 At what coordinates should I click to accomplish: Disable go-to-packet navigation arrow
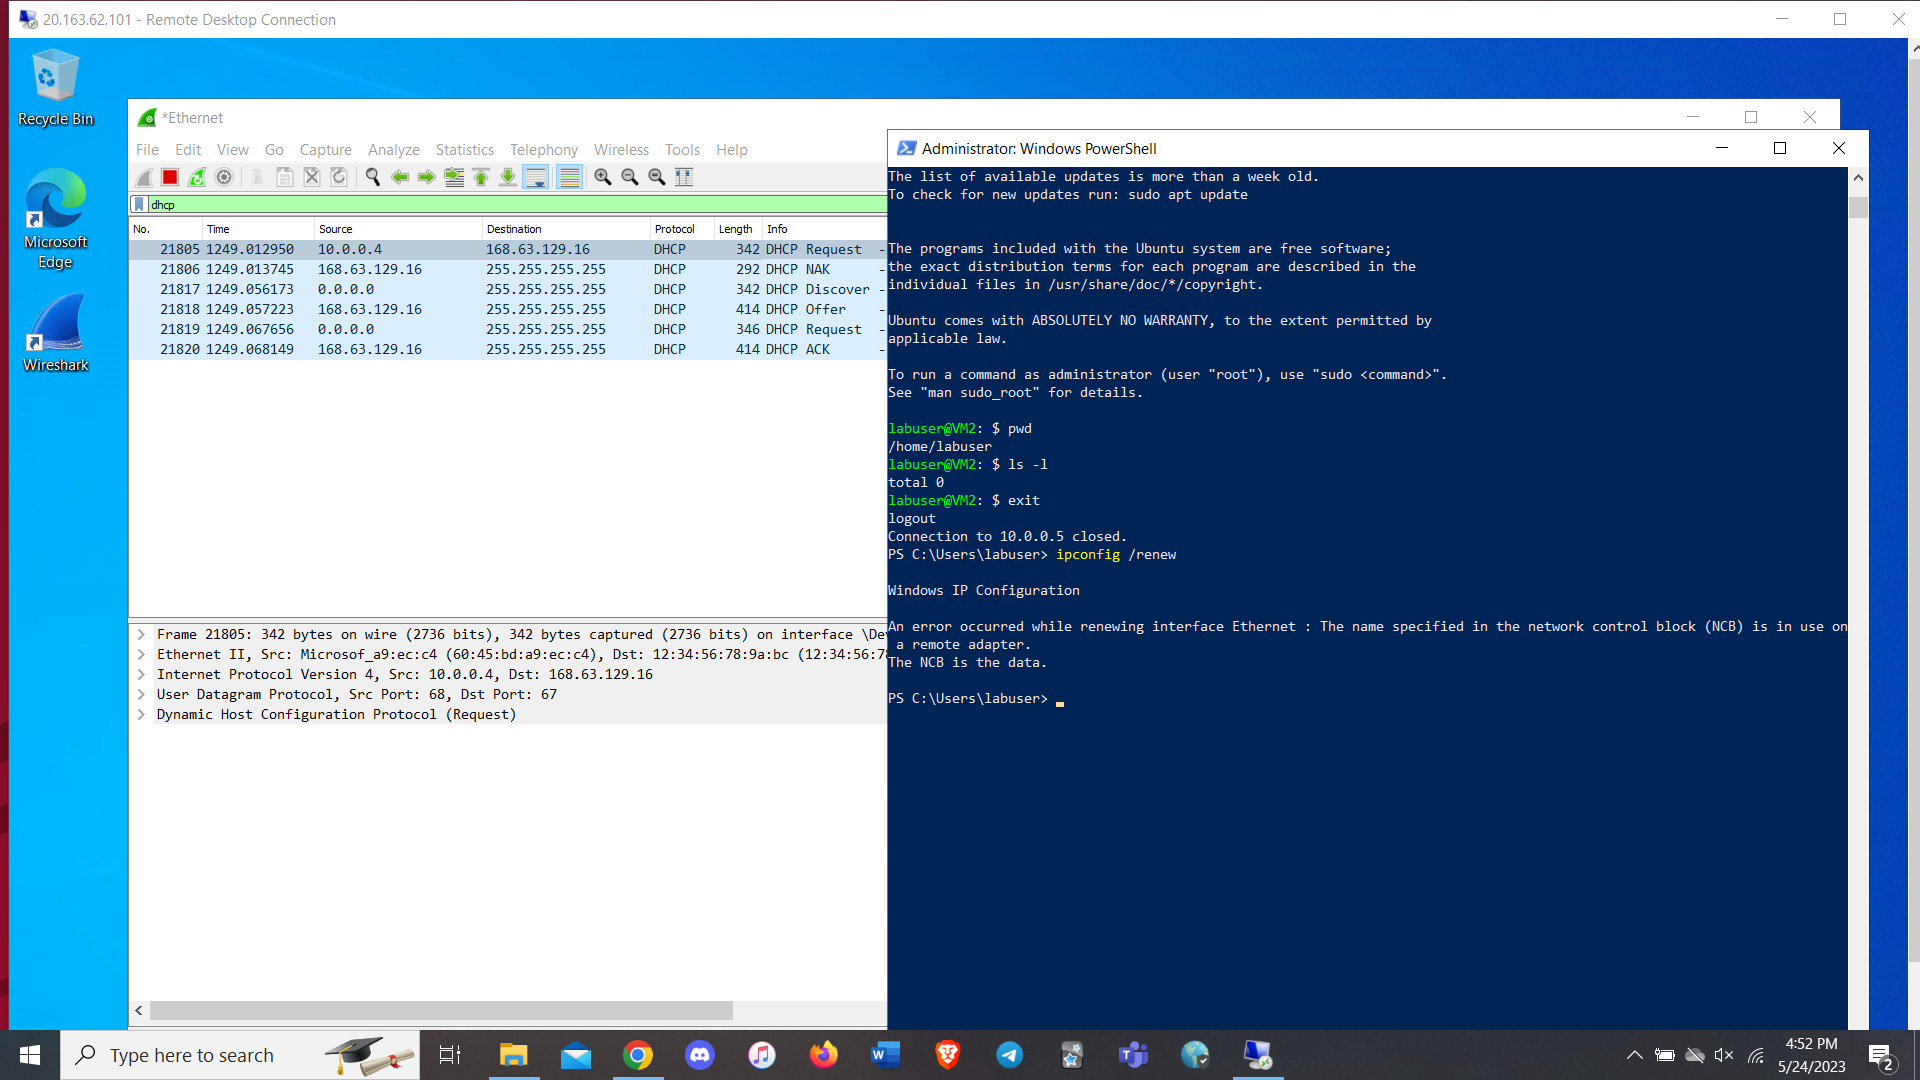pos(454,177)
